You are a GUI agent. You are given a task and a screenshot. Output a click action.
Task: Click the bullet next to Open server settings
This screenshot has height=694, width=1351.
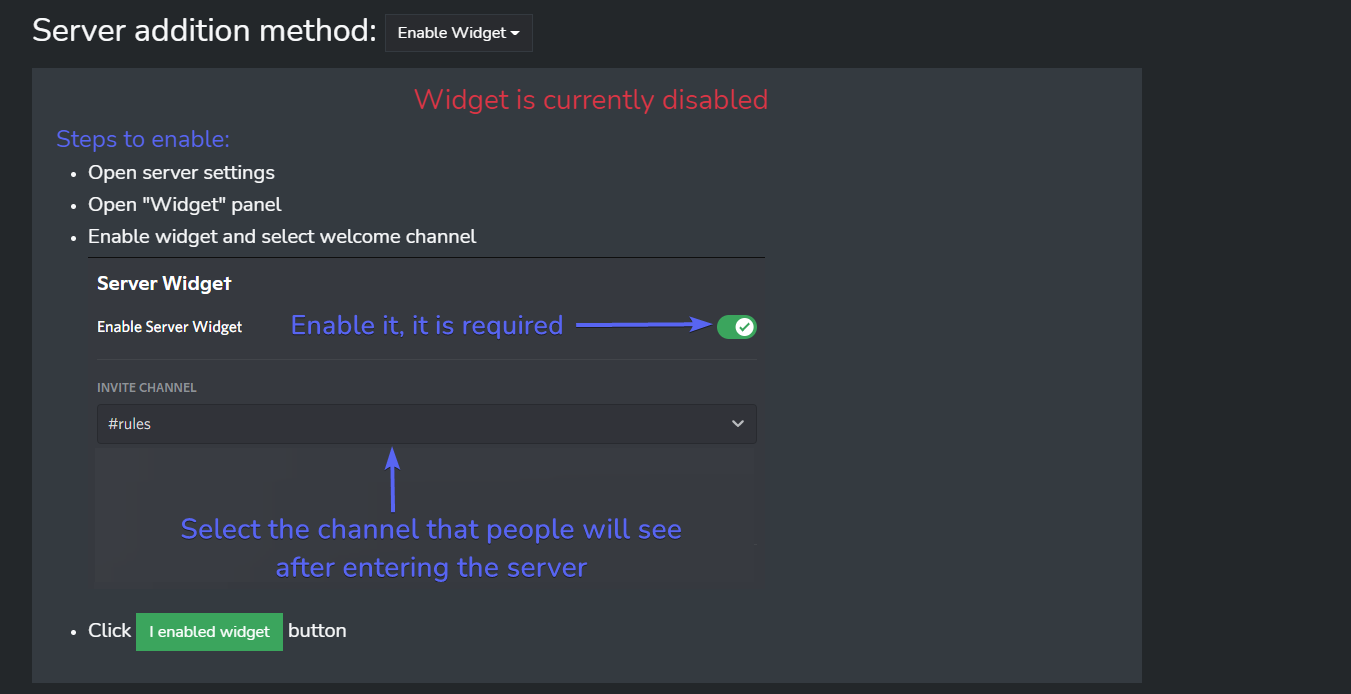[x=72, y=172]
